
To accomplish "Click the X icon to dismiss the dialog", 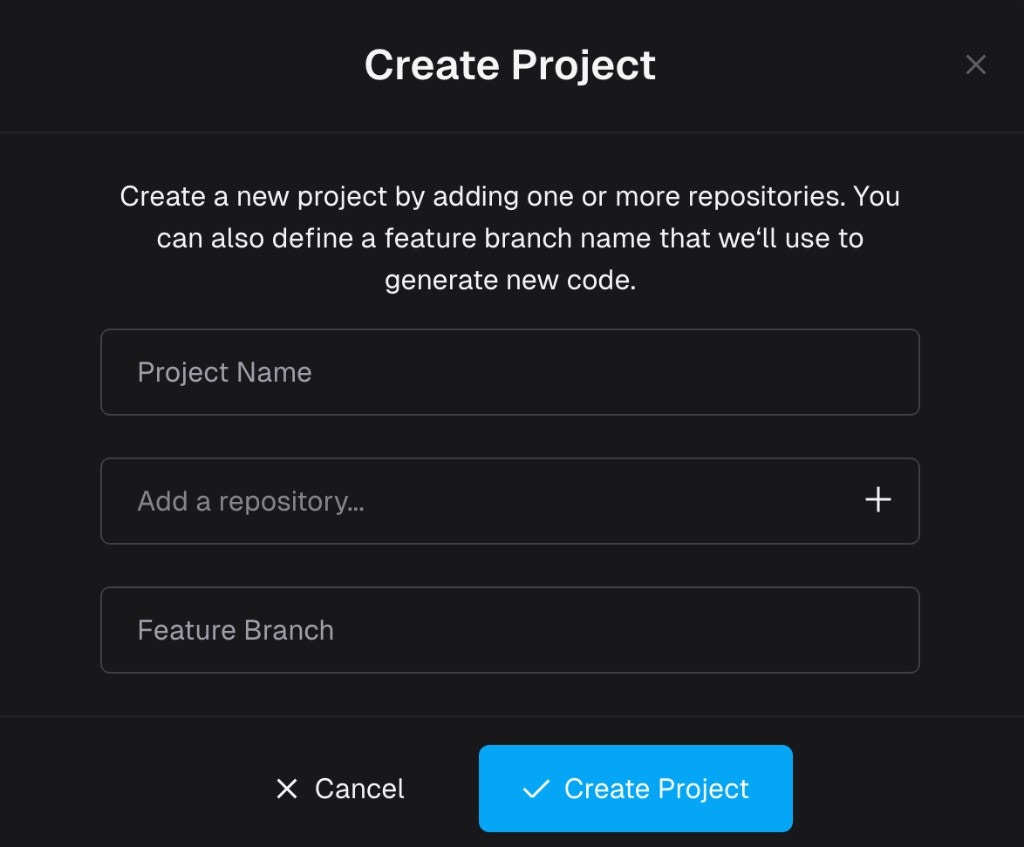I will pos(976,64).
